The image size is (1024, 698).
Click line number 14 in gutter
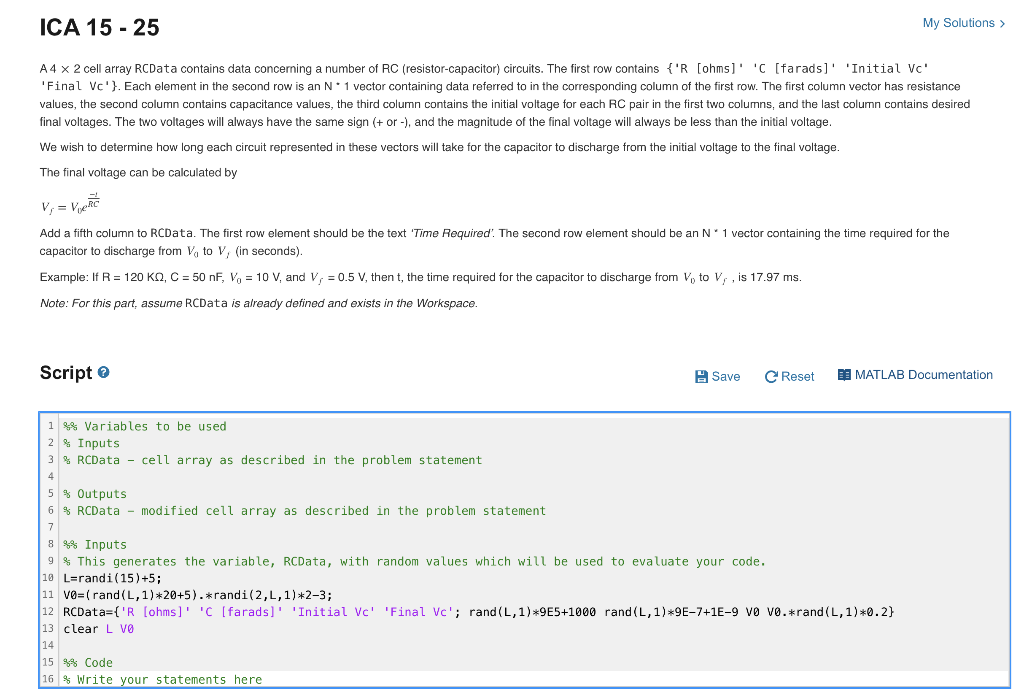[x=48, y=645]
